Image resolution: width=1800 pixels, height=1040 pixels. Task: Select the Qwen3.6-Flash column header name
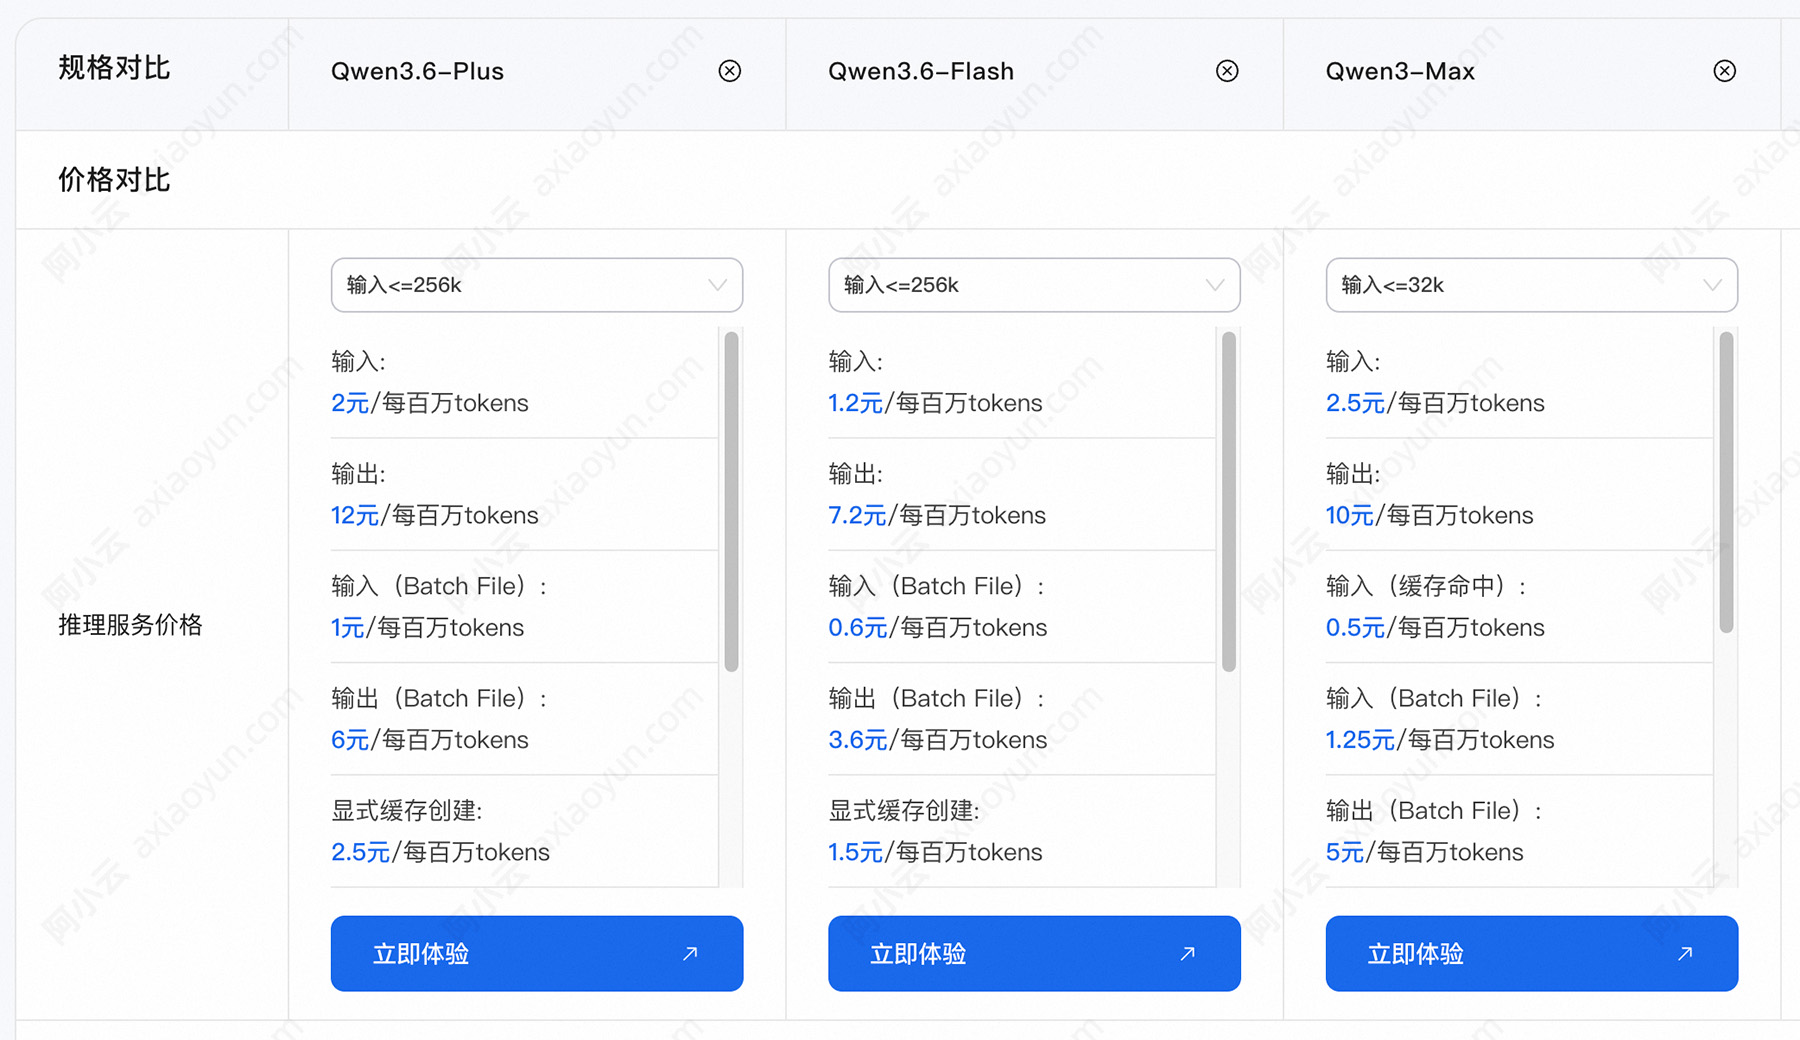point(921,71)
